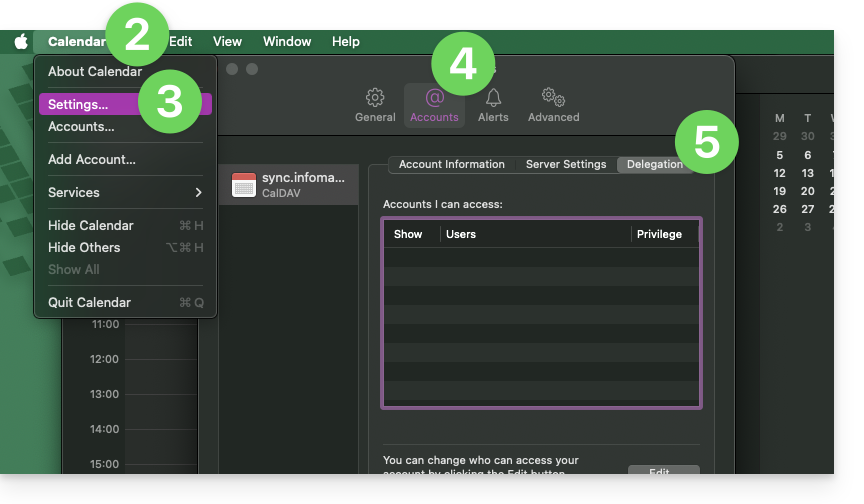Open the View menu in menu bar
Screen dimensions: 864x504
(x=227, y=42)
